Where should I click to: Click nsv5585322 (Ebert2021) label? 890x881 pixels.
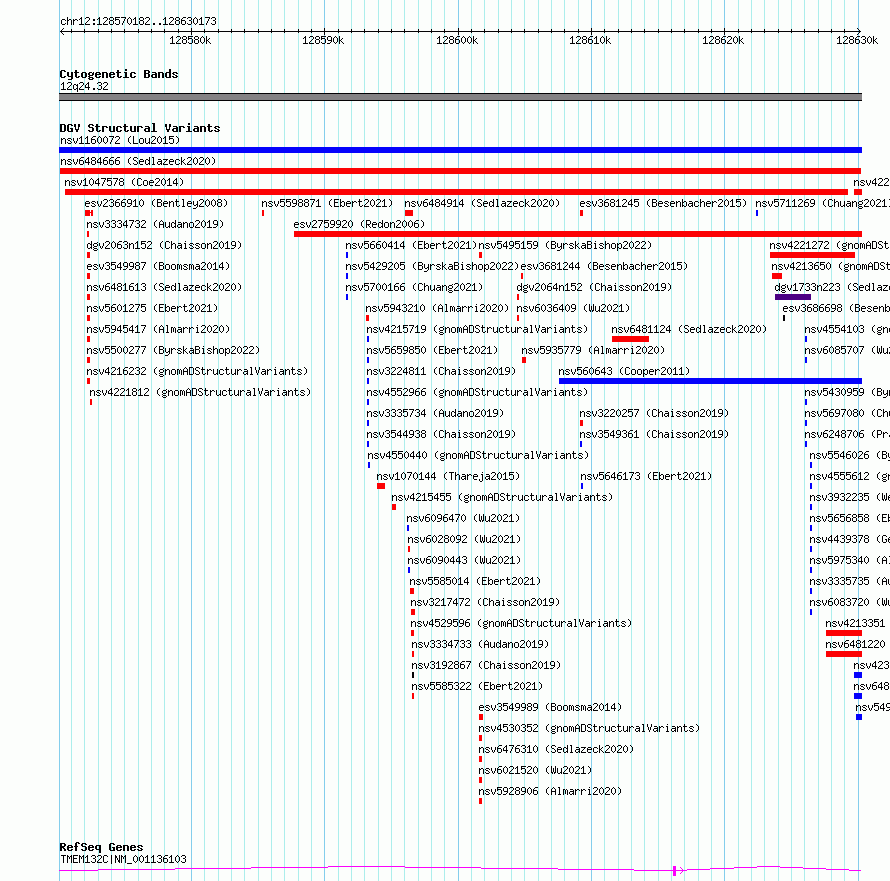click(x=477, y=686)
